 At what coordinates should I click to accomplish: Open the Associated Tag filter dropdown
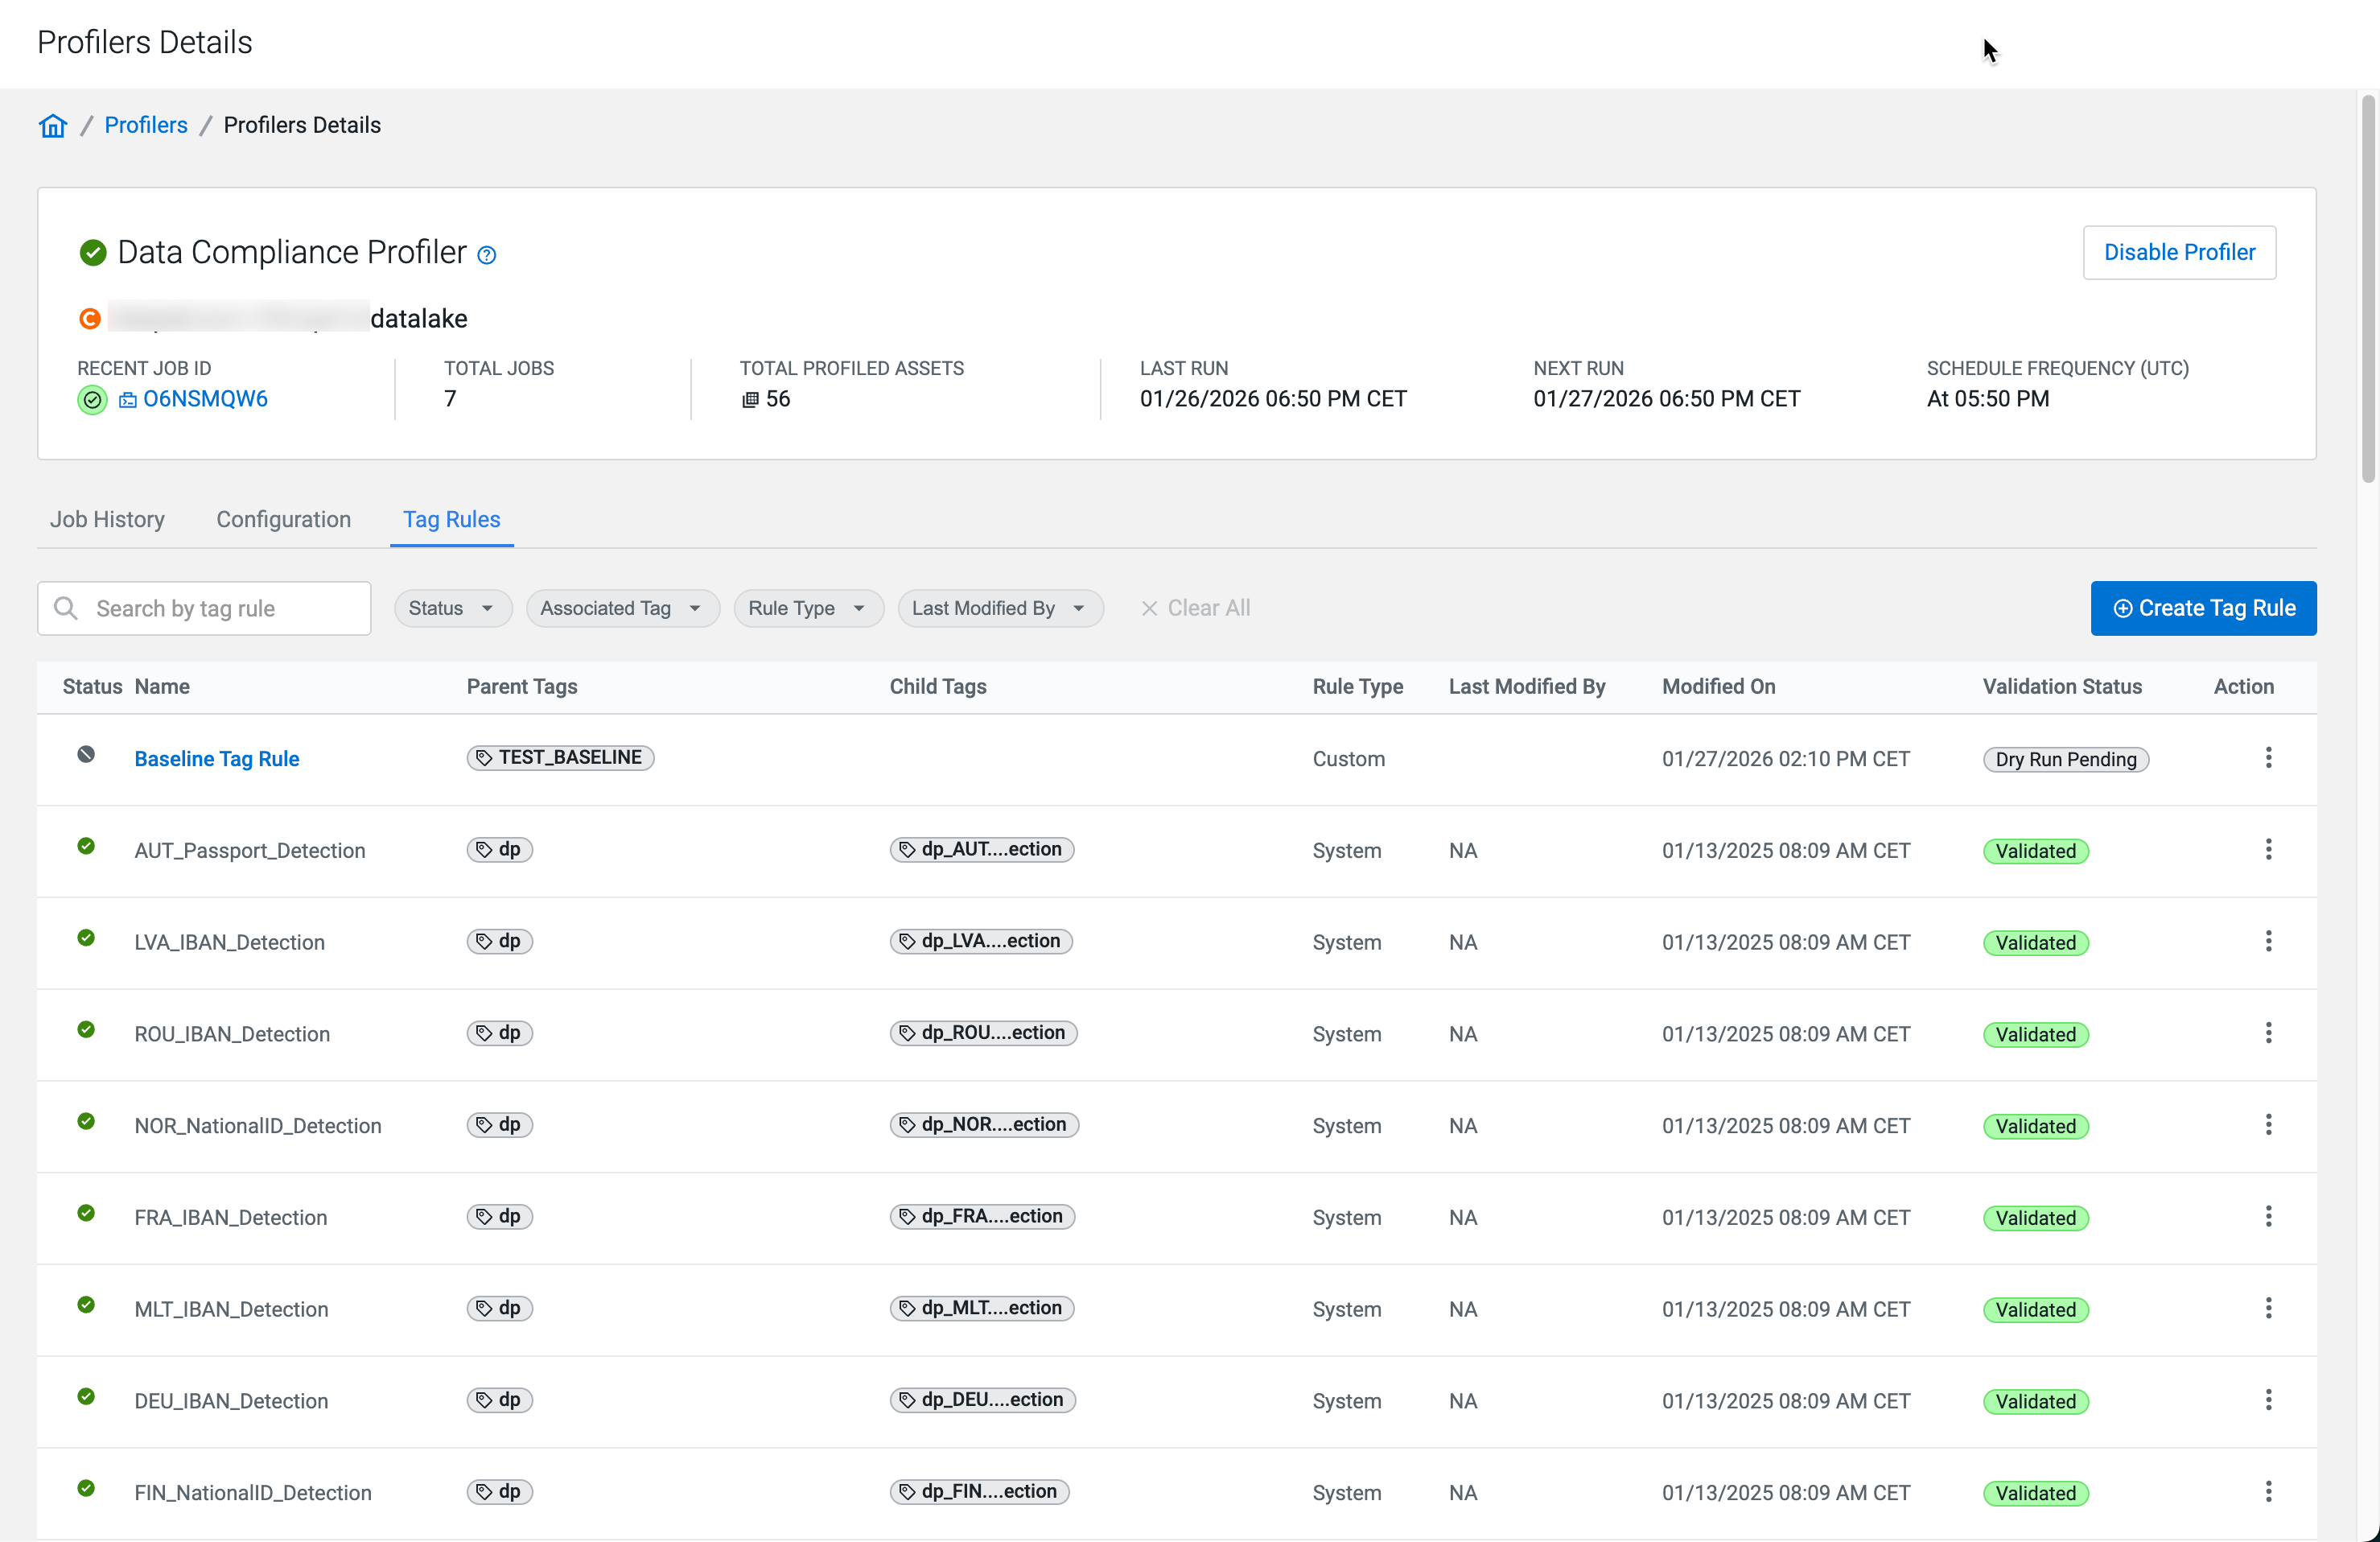[622, 608]
